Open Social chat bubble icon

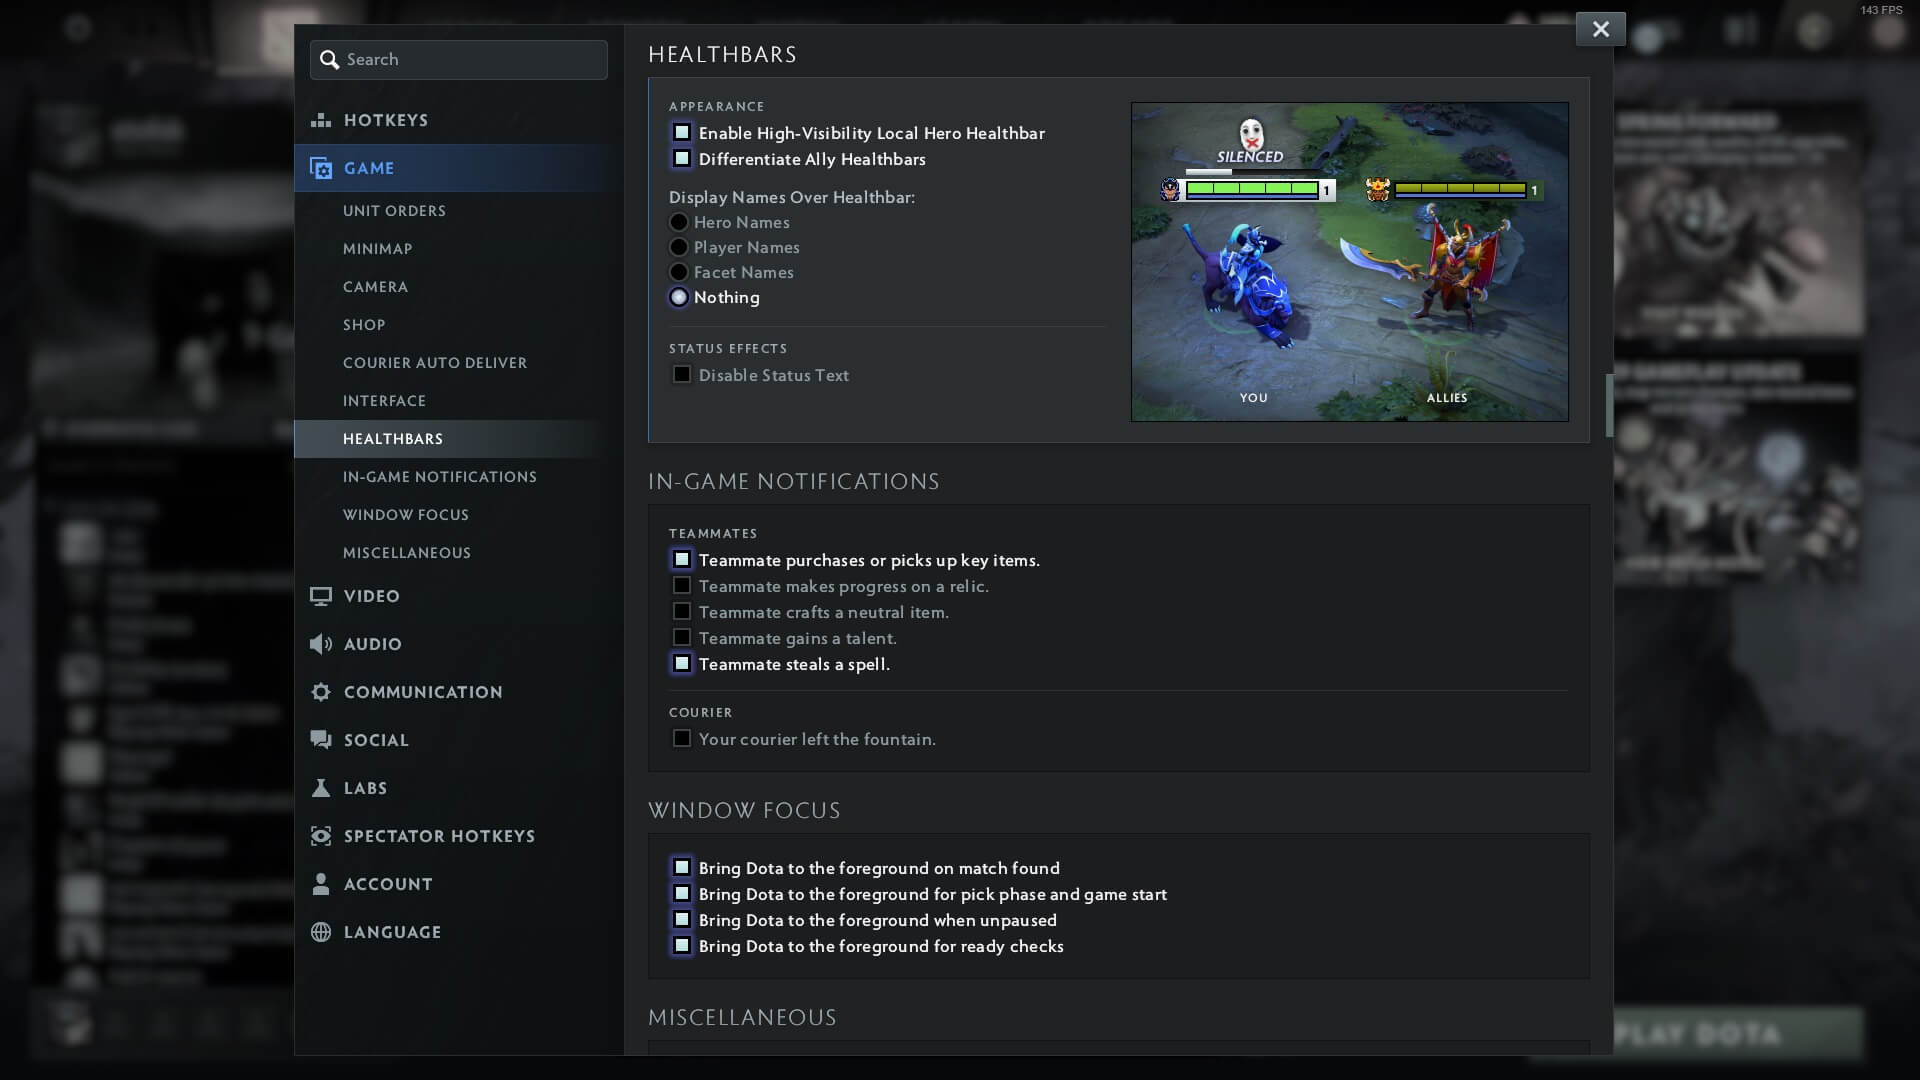coord(321,740)
